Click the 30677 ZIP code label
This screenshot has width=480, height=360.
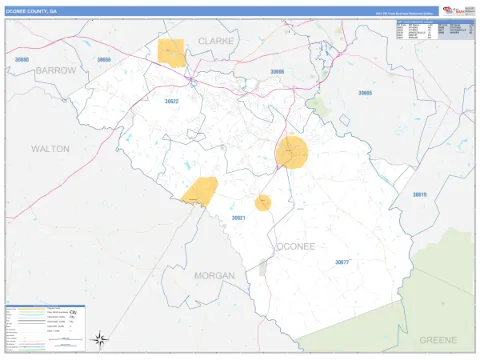[x=342, y=262]
